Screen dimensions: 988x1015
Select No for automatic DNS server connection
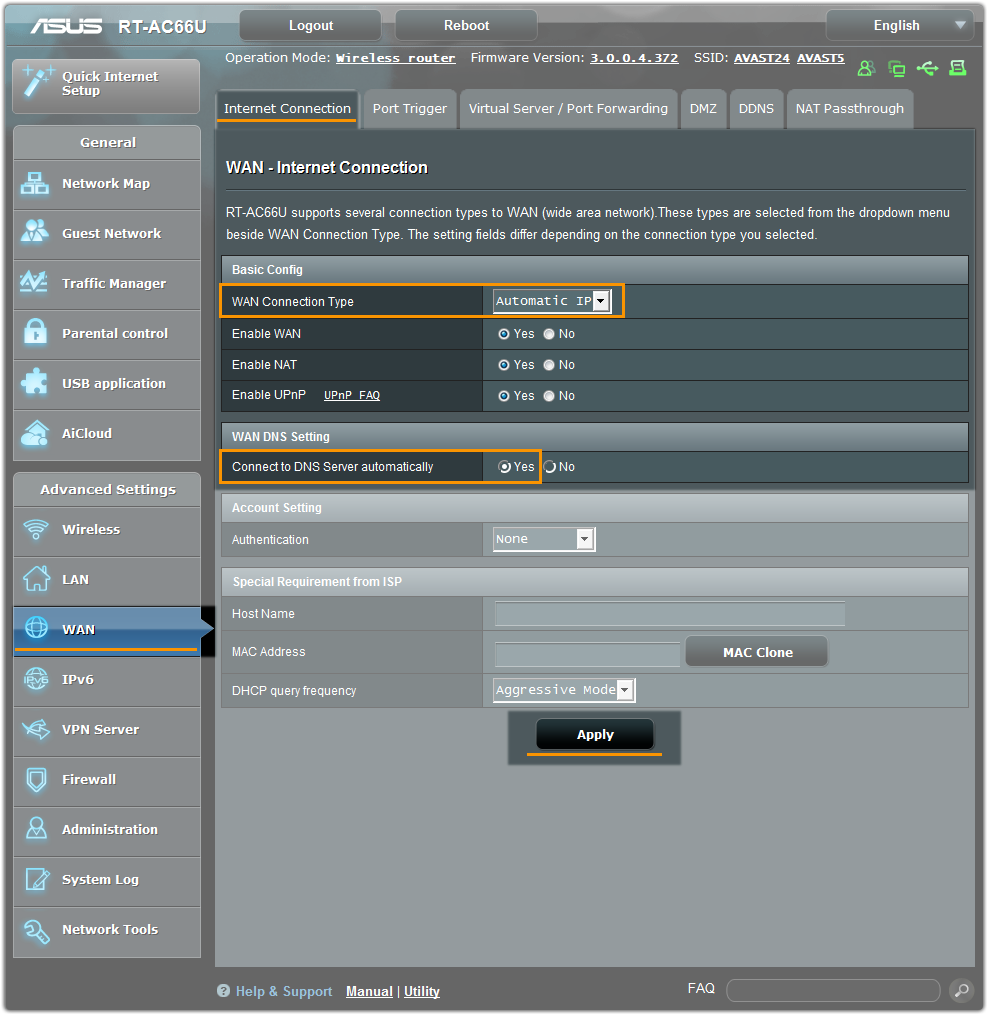click(x=550, y=467)
